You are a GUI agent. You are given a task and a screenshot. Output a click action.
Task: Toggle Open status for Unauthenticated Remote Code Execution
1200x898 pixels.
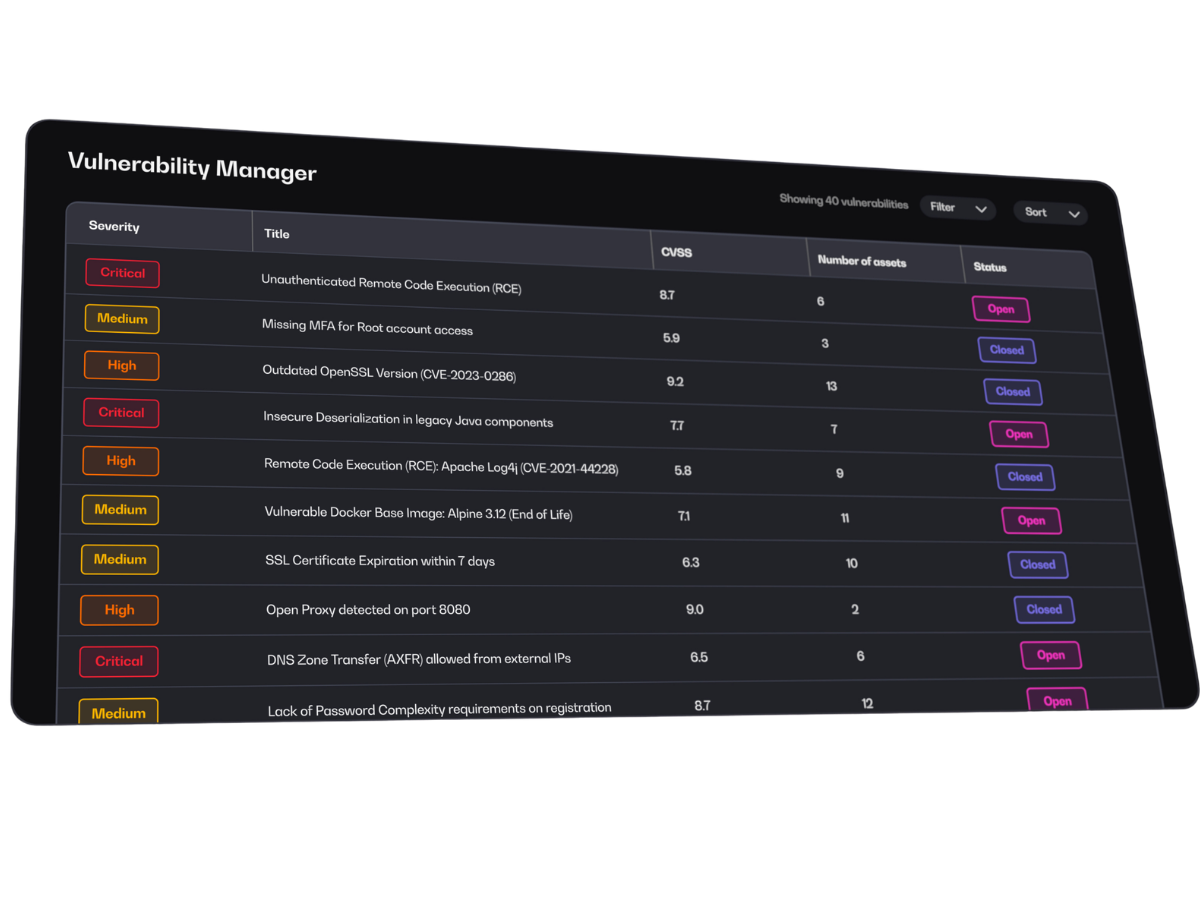click(1001, 309)
